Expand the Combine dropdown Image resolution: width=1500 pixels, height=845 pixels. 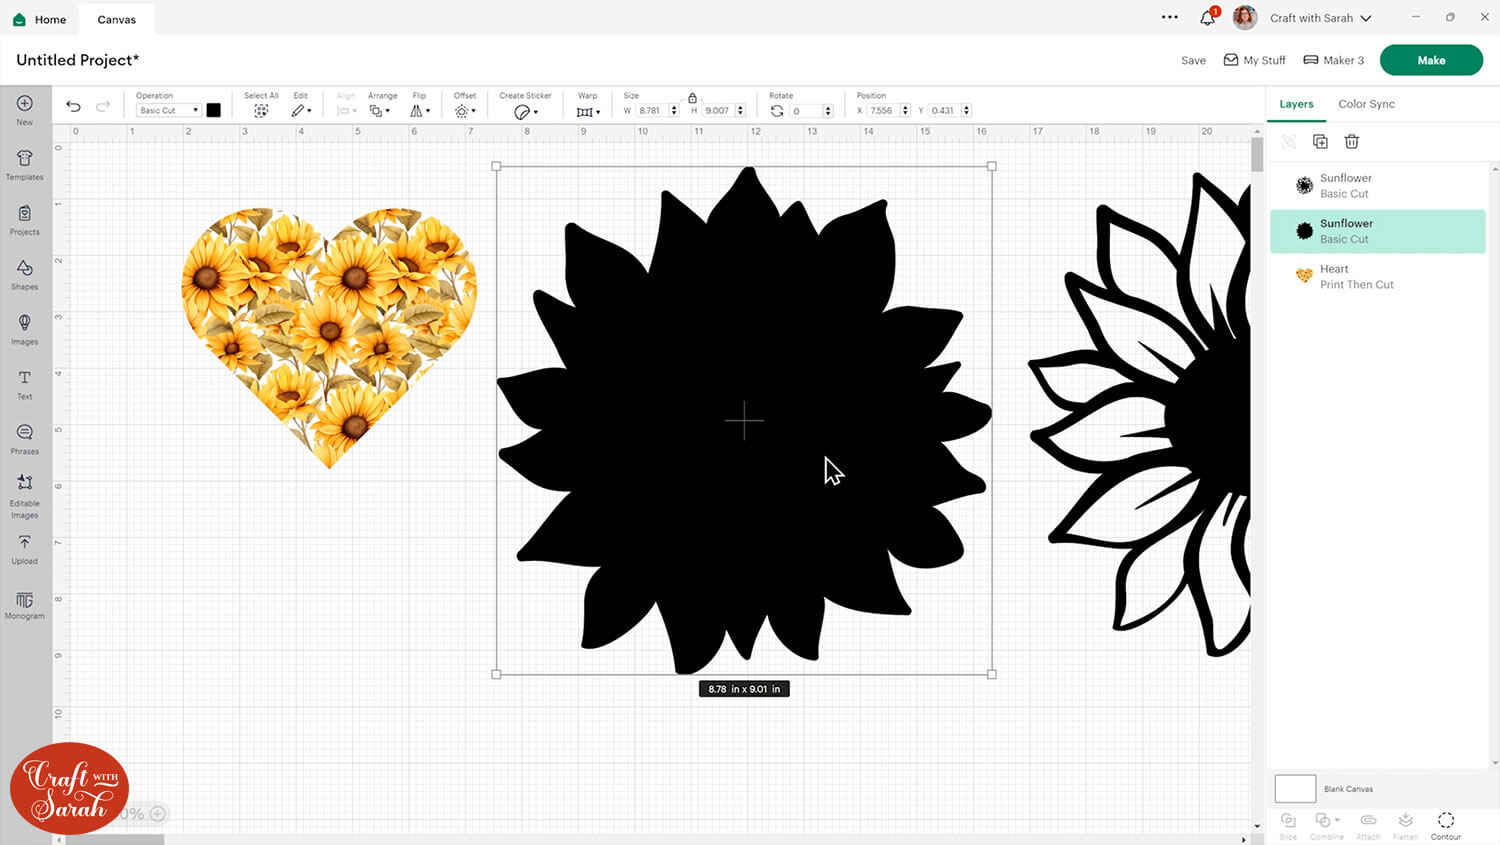[1327, 826]
